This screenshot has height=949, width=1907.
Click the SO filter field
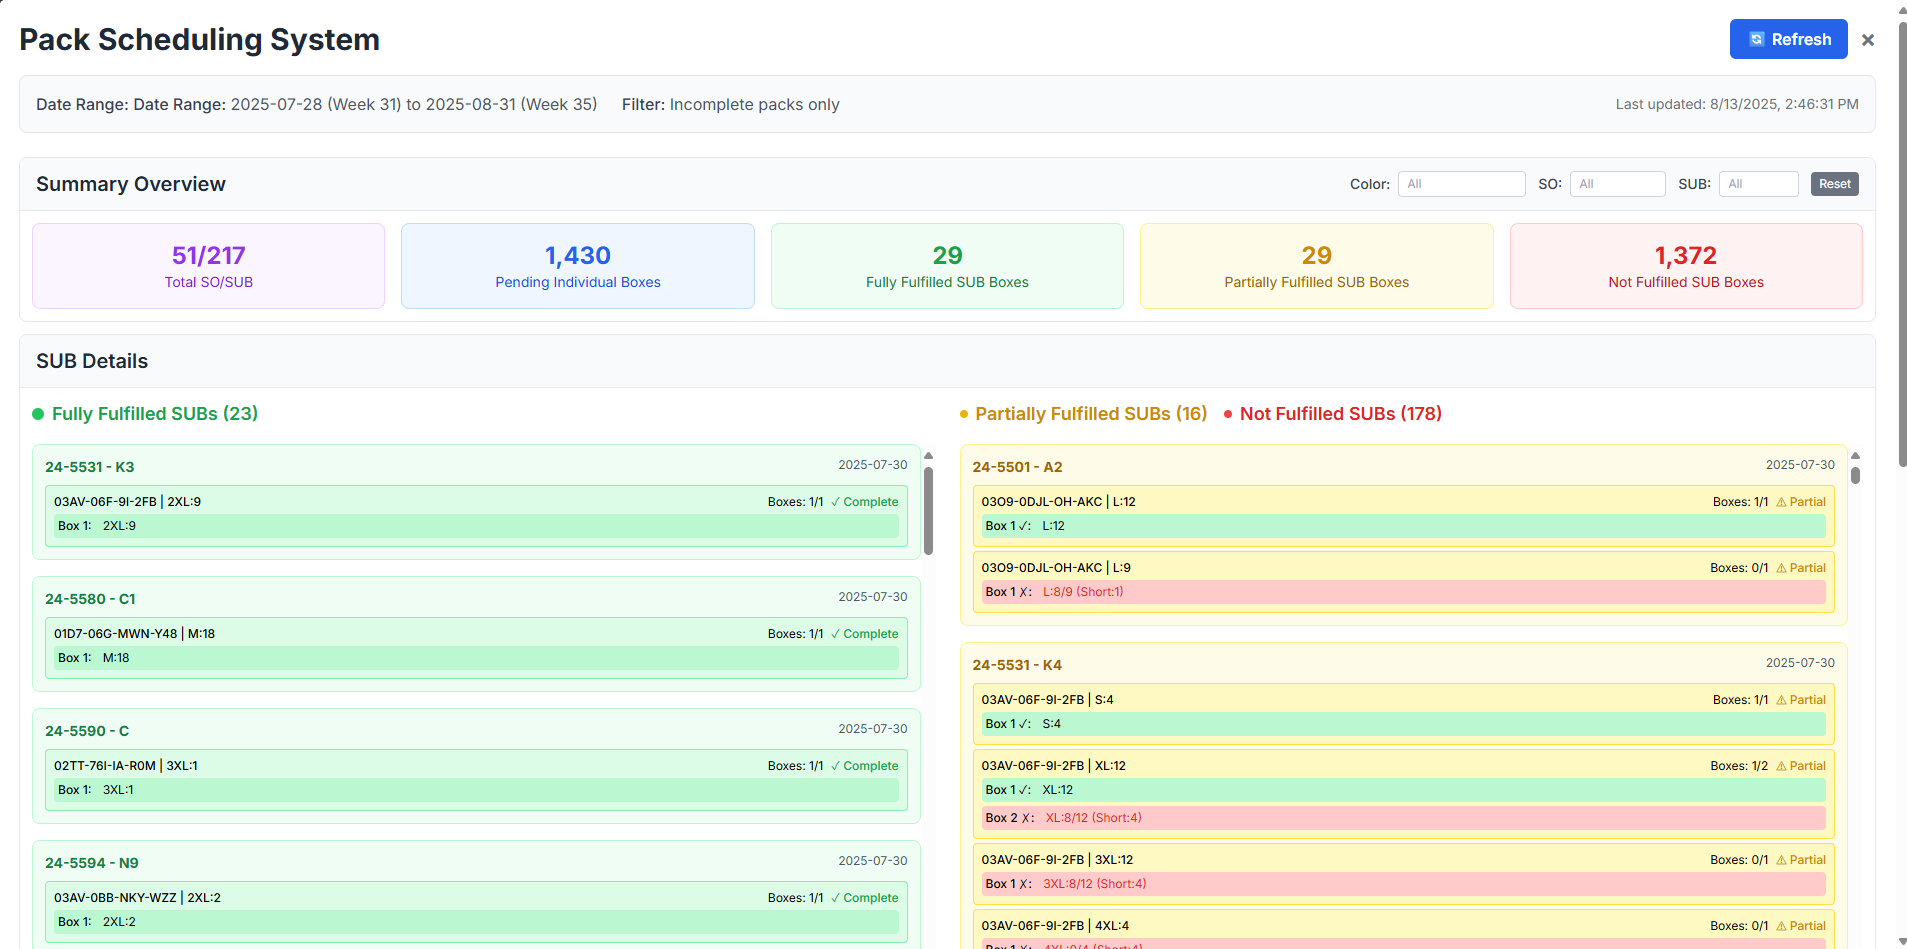[1617, 184]
